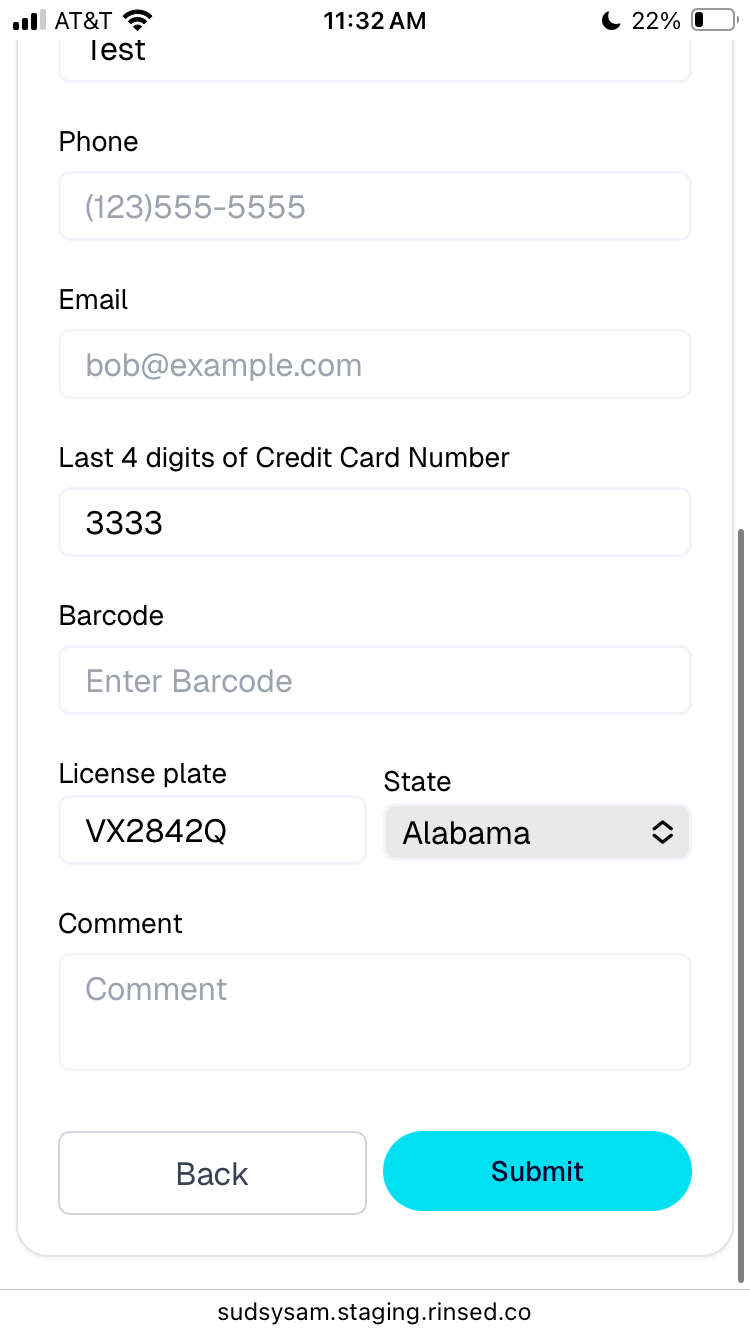Go back using the Back button
750x1334 pixels.
coord(212,1173)
